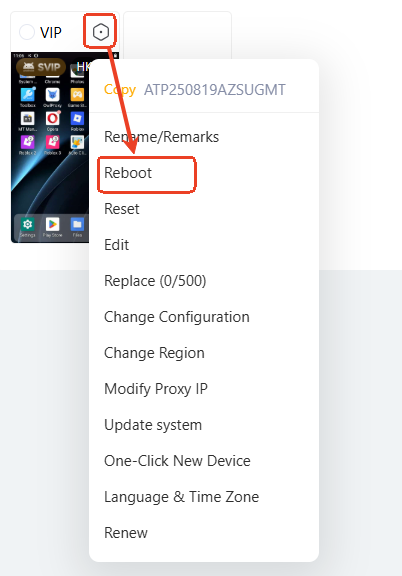The image size is (402, 576).
Task: Click the SVIP badge on thumbnail
Action: click(41, 67)
